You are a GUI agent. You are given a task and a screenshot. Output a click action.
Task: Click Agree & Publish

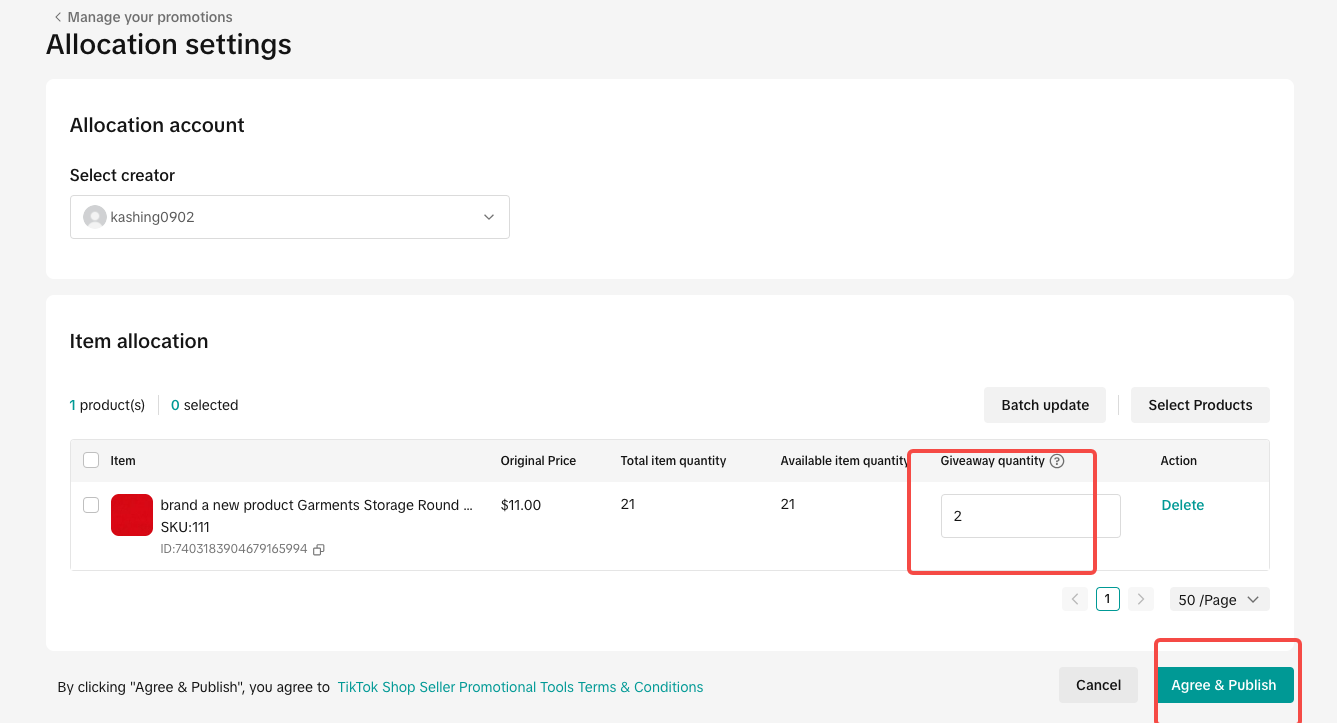point(1224,685)
